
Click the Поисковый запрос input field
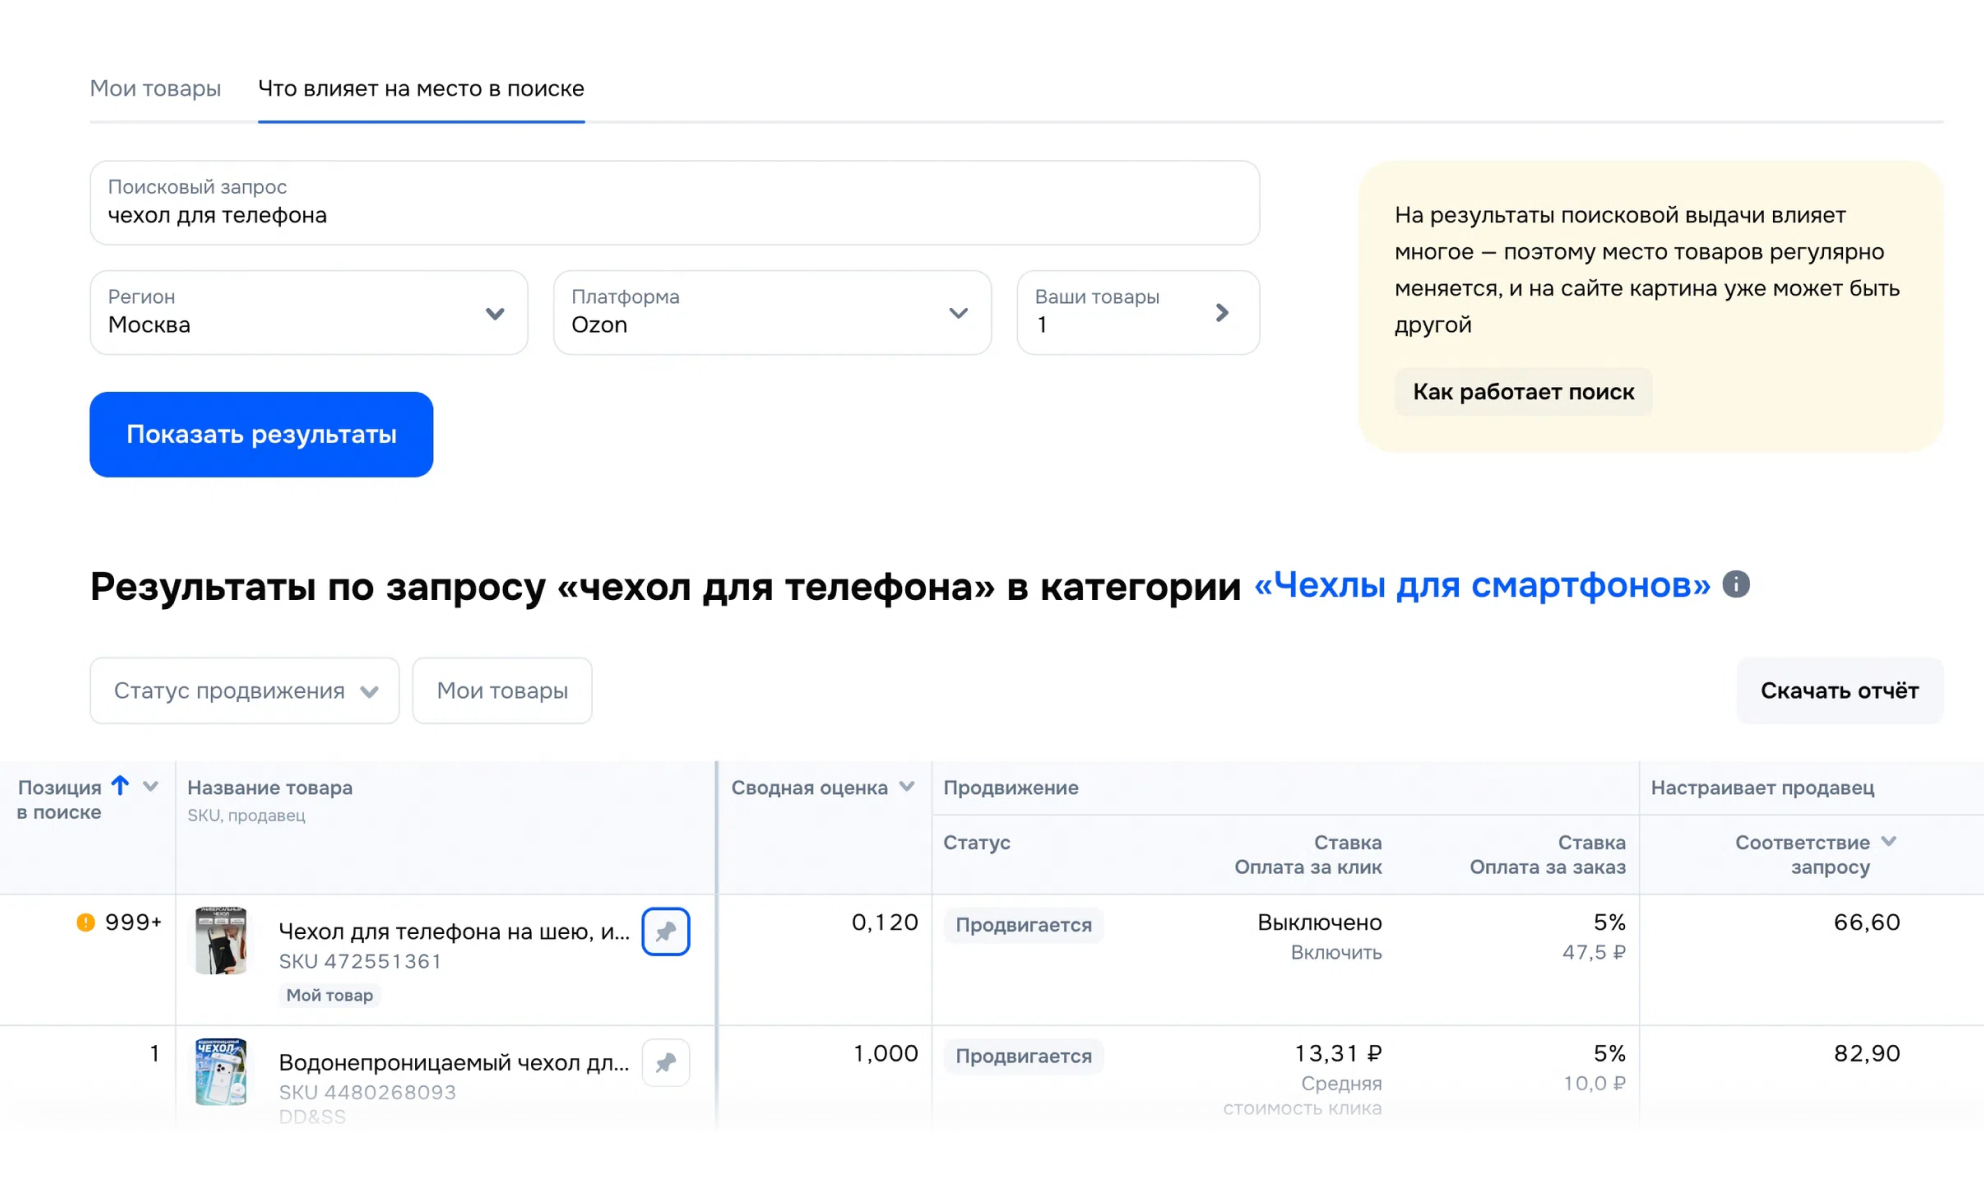coord(675,203)
